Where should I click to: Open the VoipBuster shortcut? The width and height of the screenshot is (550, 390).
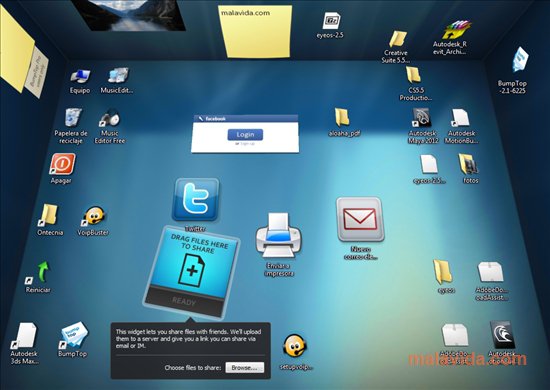point(94,215)
